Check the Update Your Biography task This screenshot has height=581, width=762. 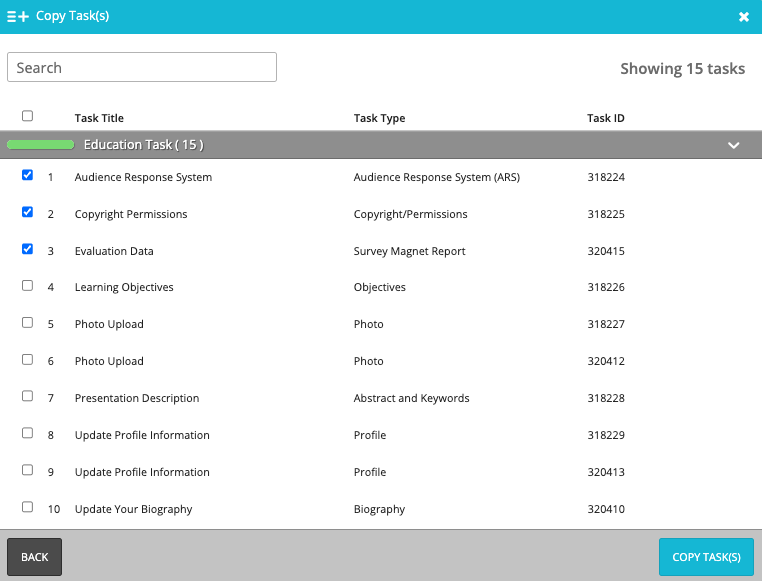(28, 507)
